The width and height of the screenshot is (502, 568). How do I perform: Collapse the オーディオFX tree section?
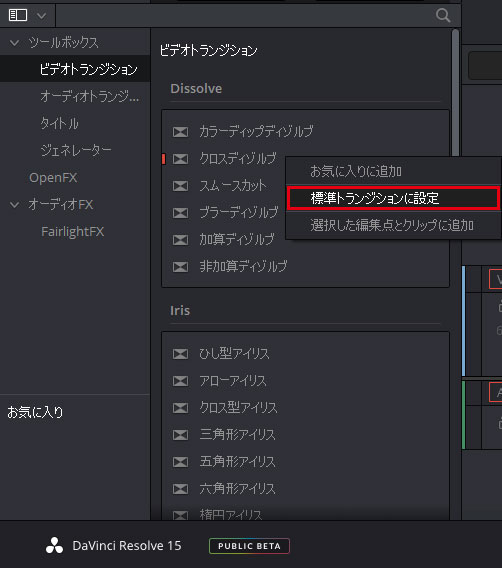click(14, 205)
